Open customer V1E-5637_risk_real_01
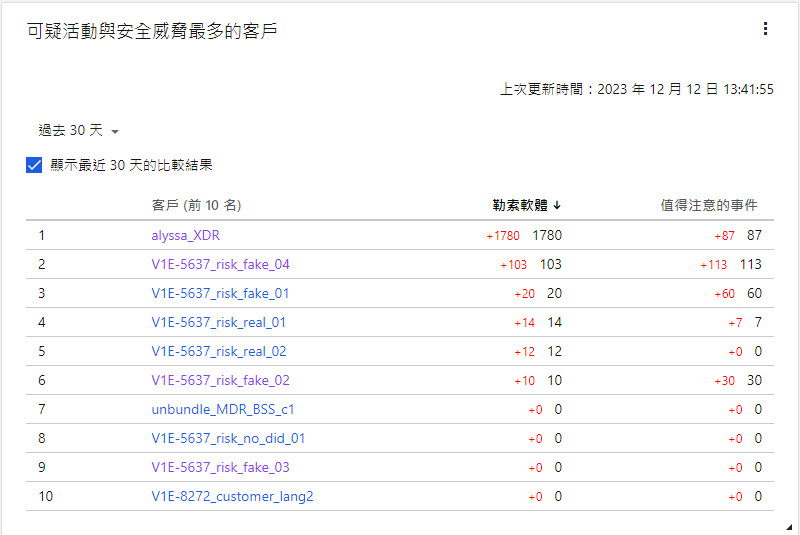This screenshot has height=535, width=800. [219, 322]
